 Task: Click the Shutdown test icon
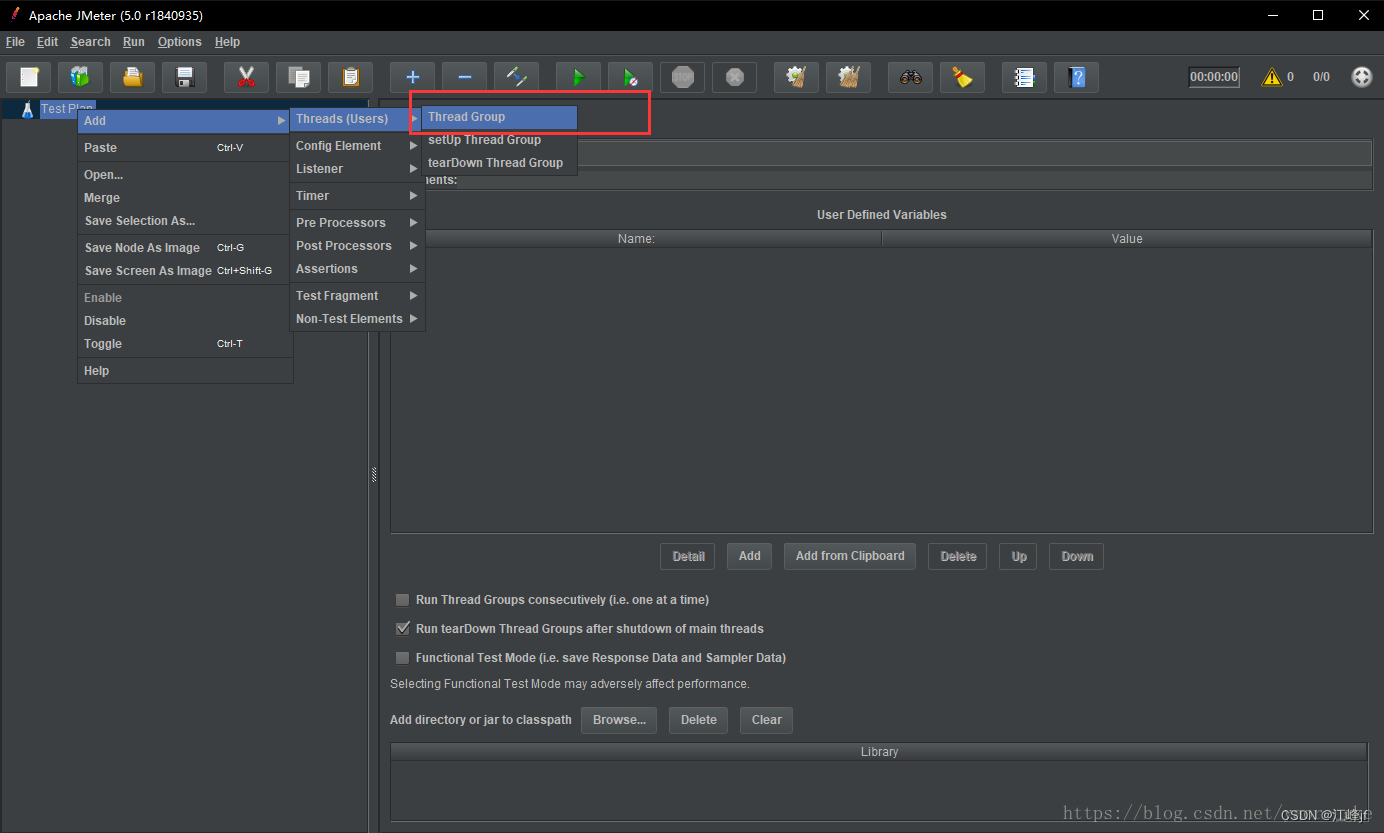734,77
